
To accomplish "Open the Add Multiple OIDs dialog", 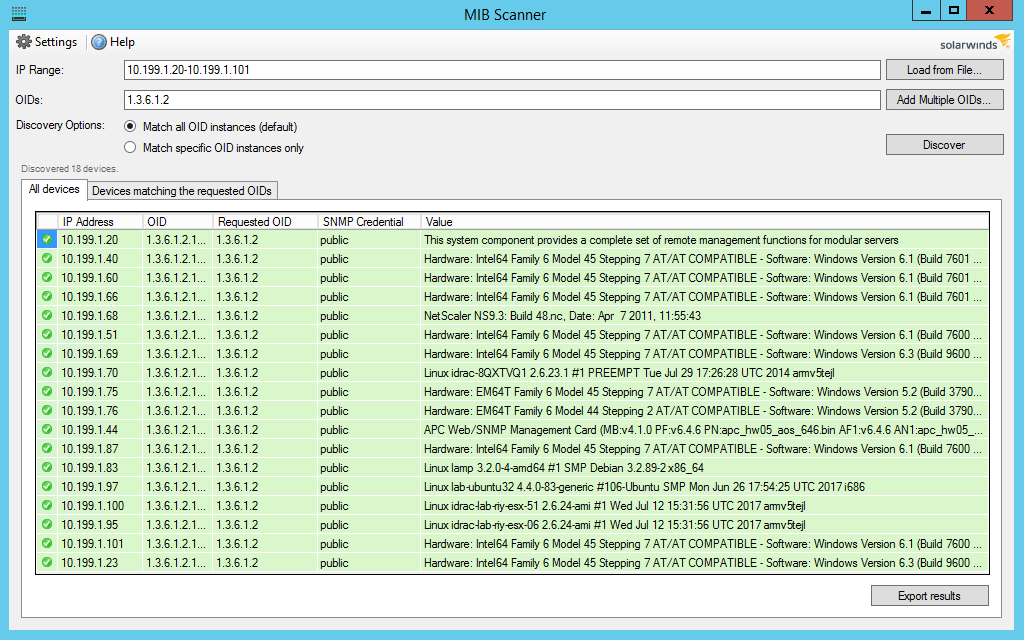I will (944, 99).
